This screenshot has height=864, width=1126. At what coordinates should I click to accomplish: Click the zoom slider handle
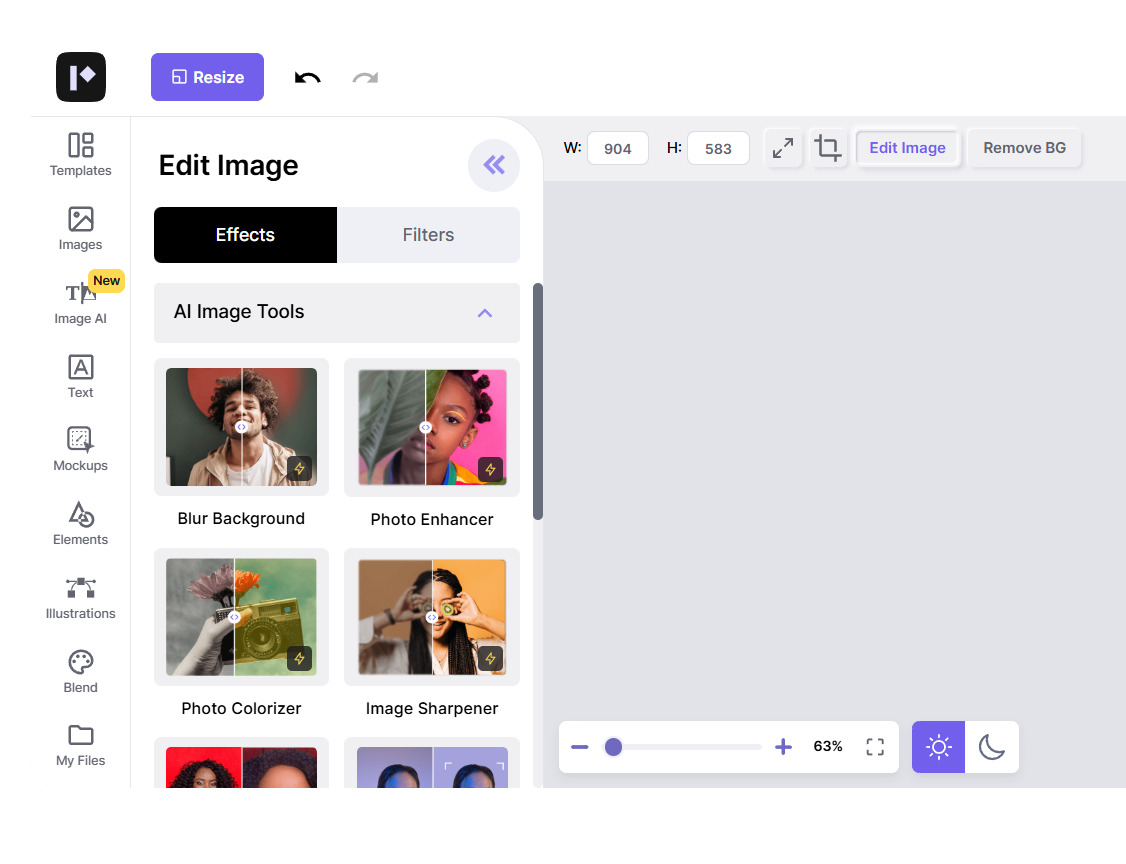point(613,747)
